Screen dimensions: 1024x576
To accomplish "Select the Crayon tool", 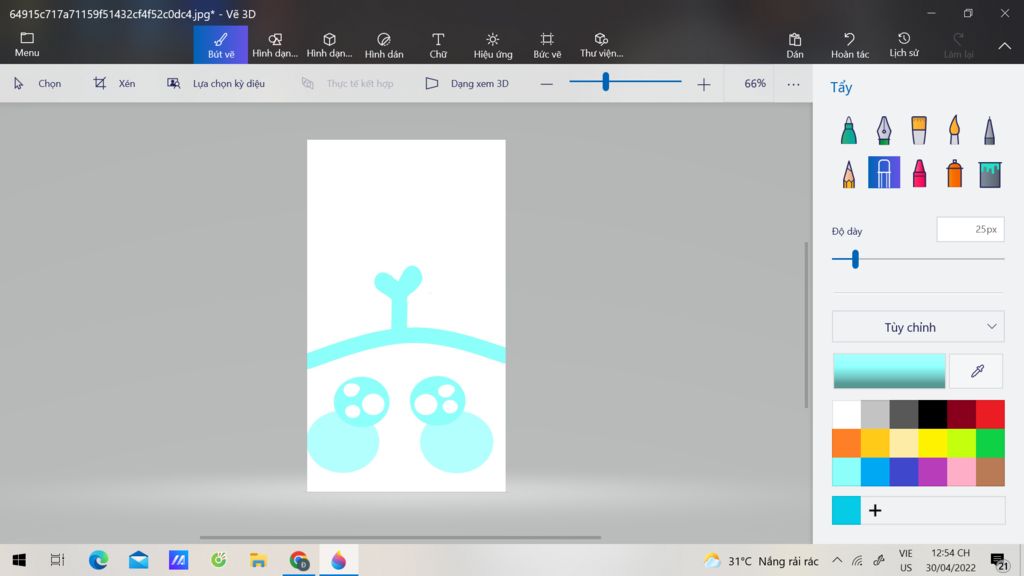I will click(919, 173).
